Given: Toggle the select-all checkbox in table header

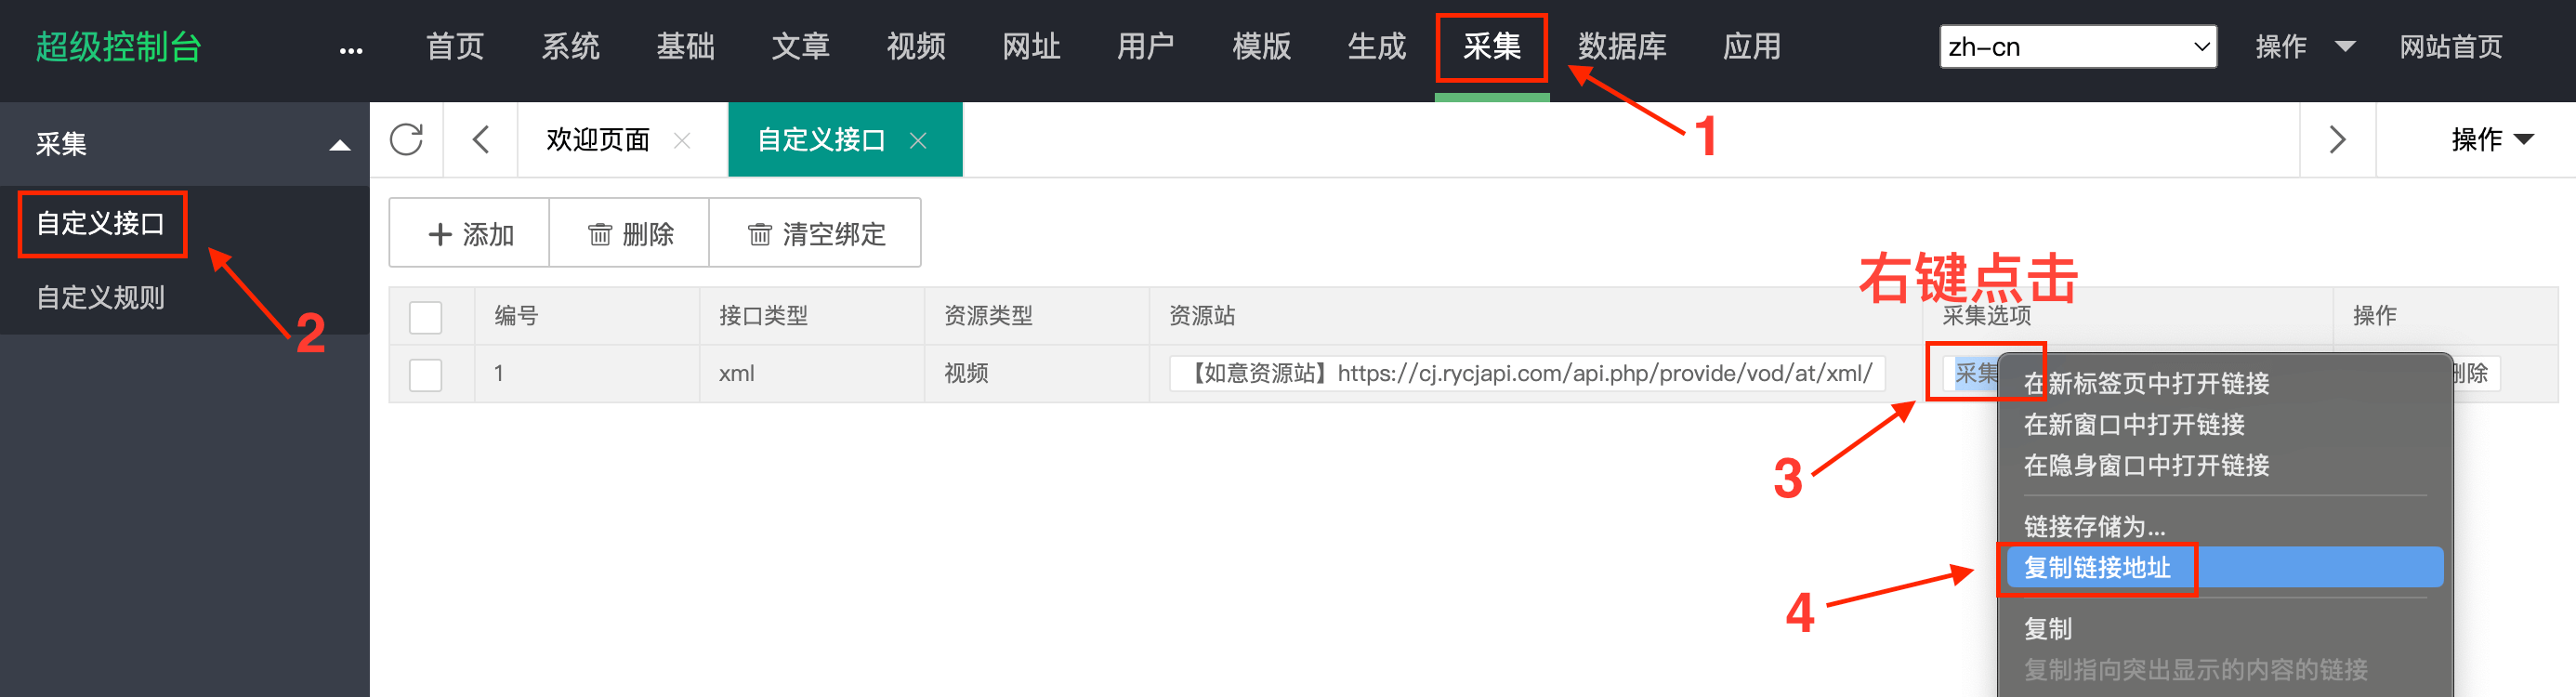Looking at the screenshot, I should (x=426, y=317).
